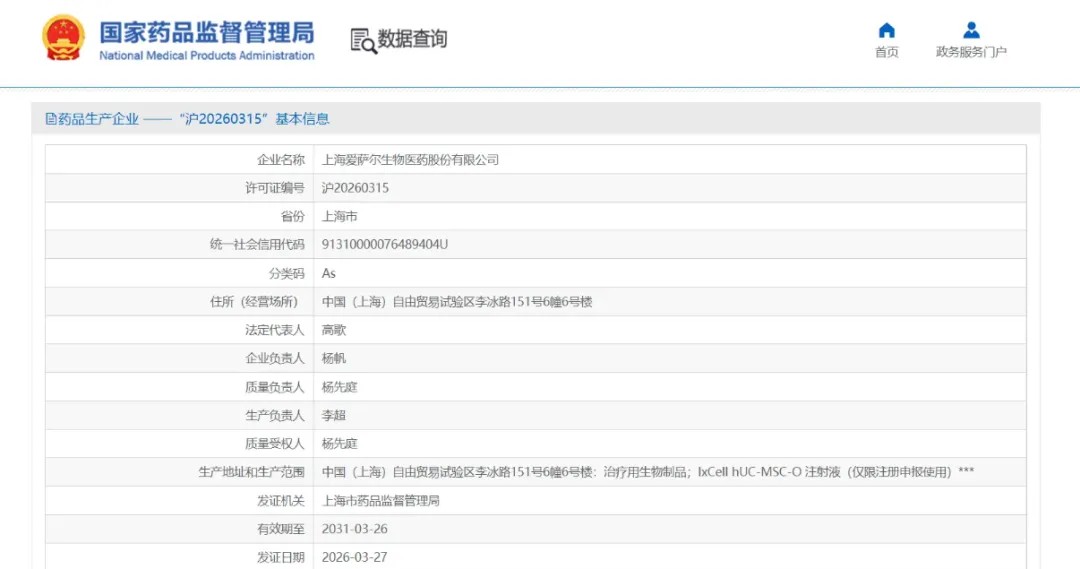The height and width of the screenshot is (569, 1080).
Task: Select 企业负责人 value 杨帆
Action: tap(334, 358)
